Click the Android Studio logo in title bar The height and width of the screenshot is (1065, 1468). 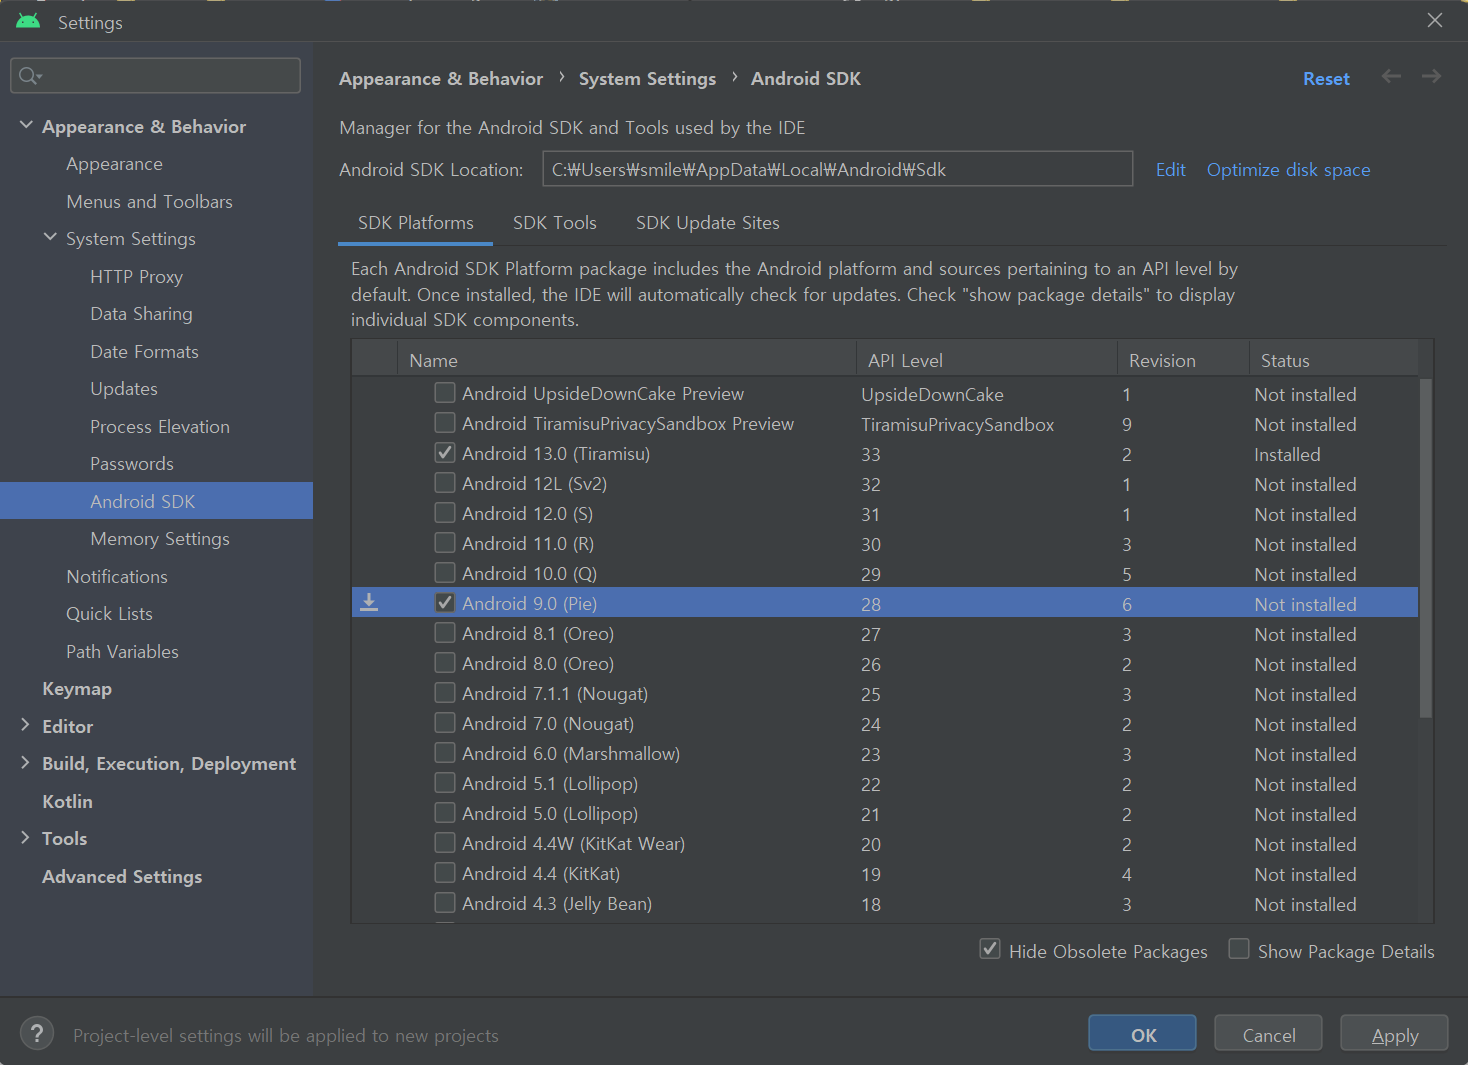coord(28,21)
